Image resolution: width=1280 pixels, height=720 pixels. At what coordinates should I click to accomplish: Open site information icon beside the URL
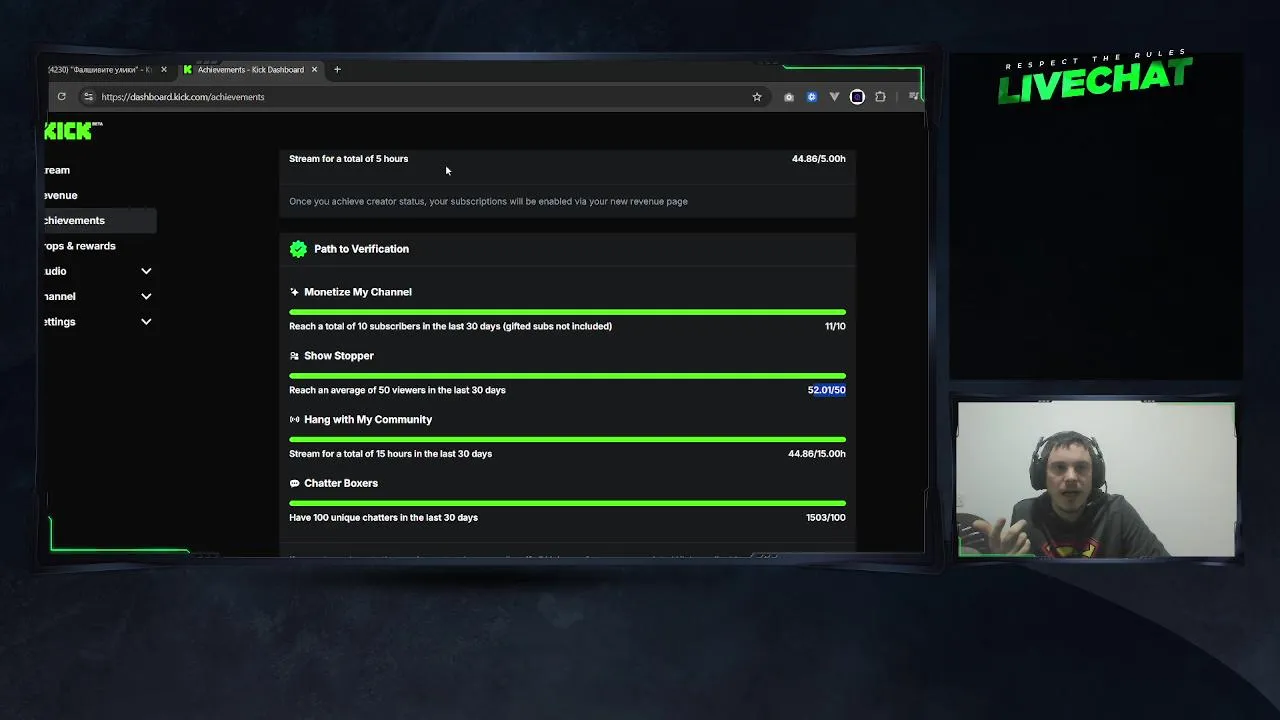tap(88, 97)
